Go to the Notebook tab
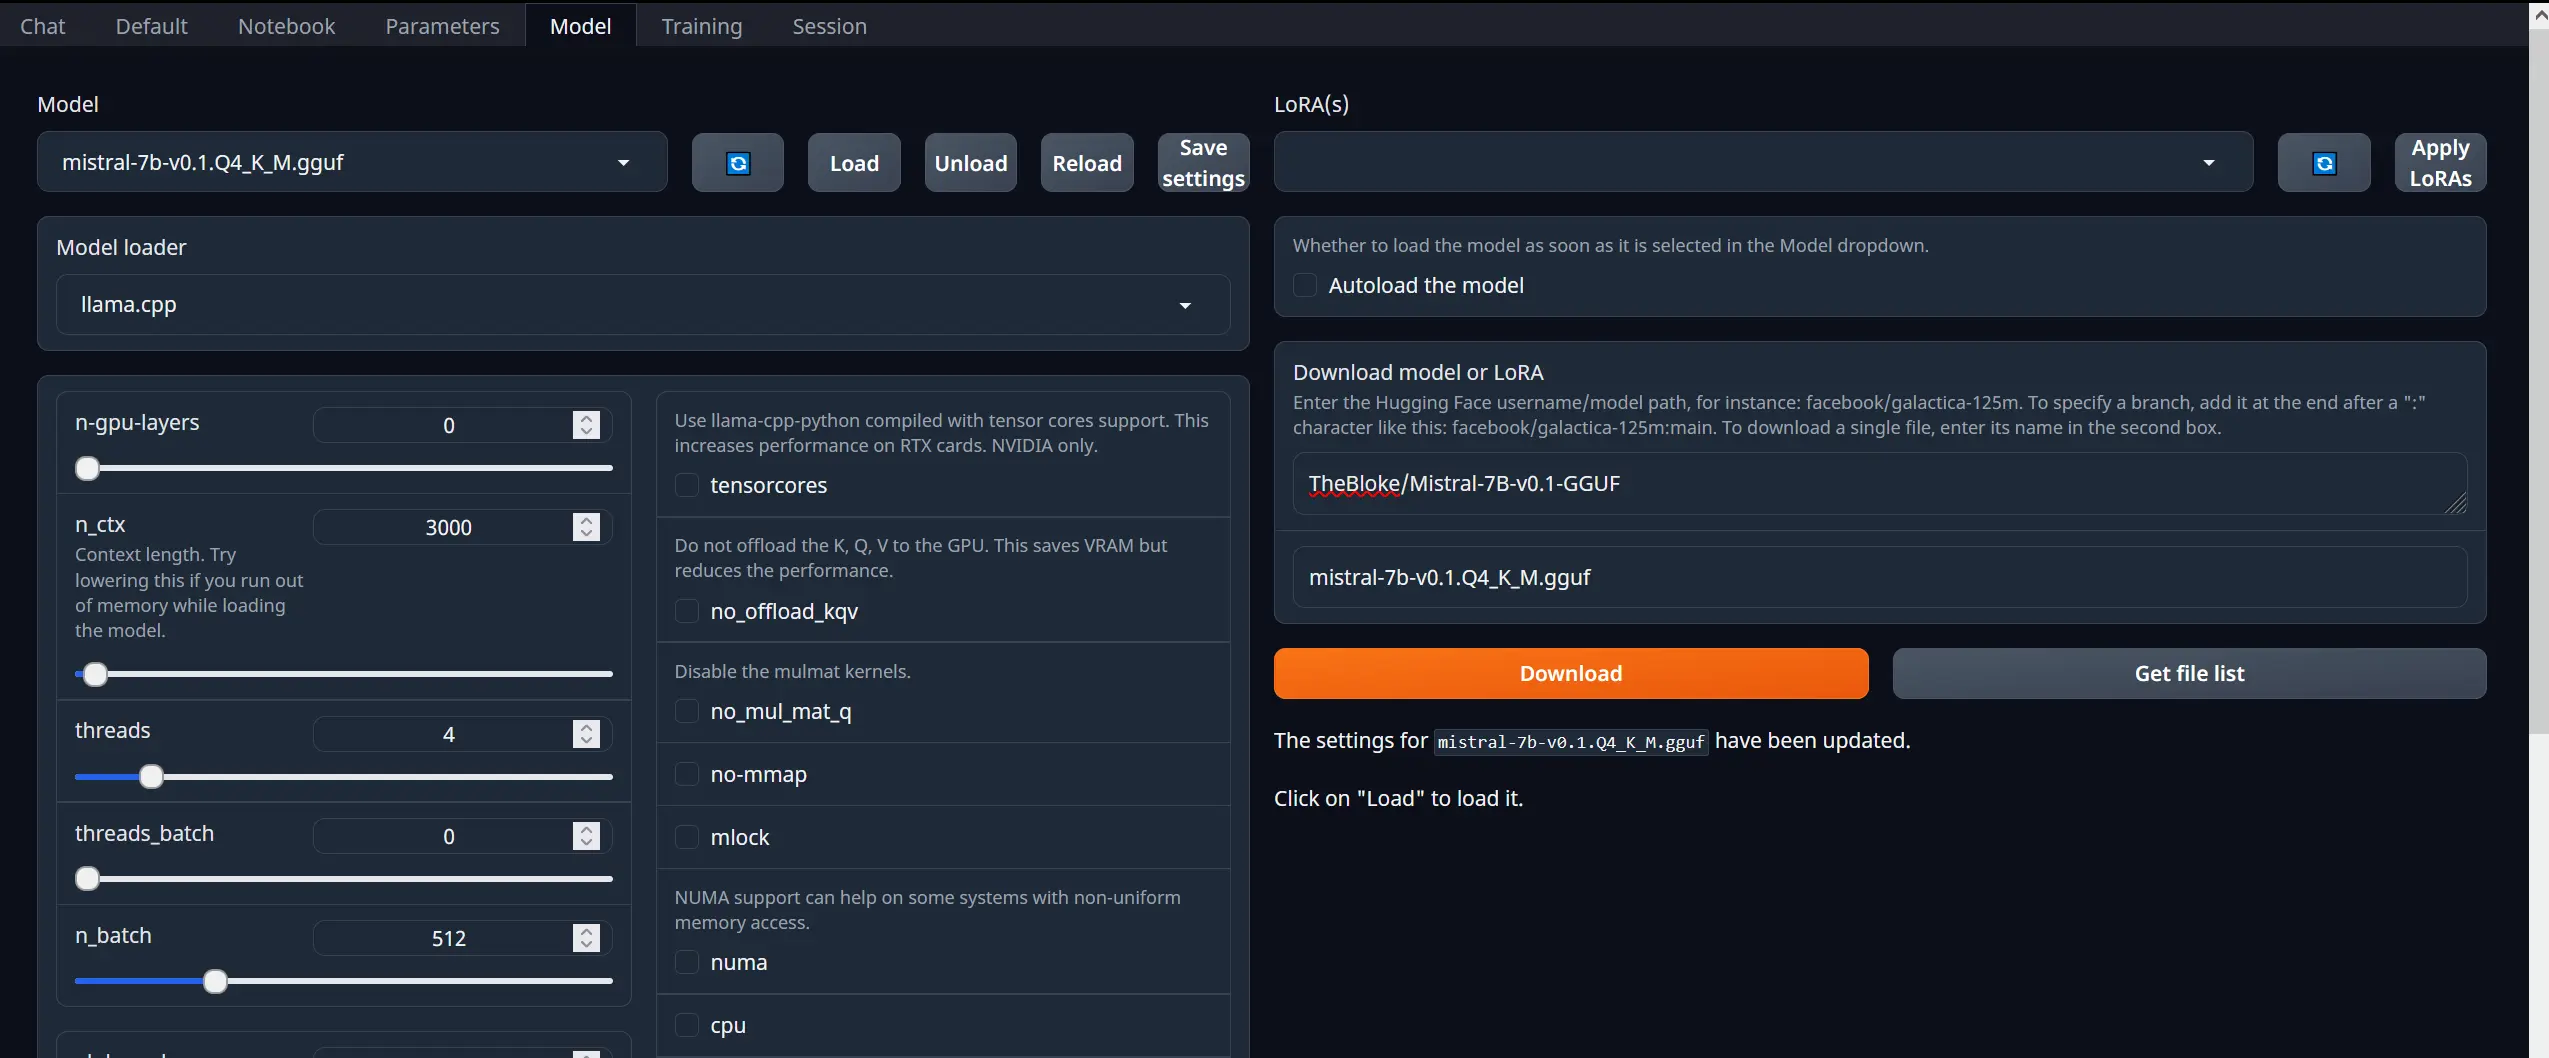The width and height of the screenshot is (2549, 1058). tap(286, 26)
